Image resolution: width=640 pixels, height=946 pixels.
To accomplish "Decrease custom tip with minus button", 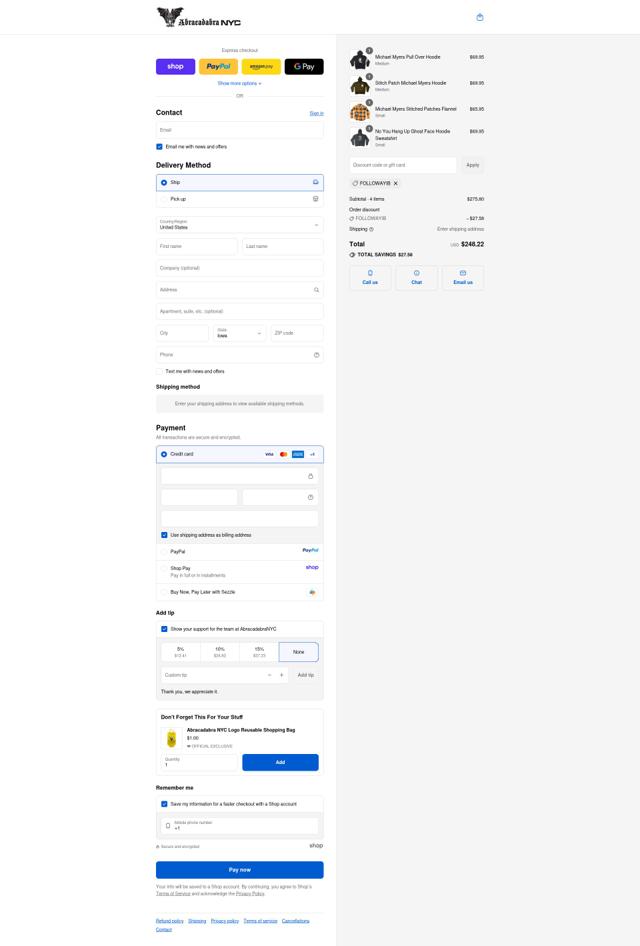I will [x=270, y=675].
